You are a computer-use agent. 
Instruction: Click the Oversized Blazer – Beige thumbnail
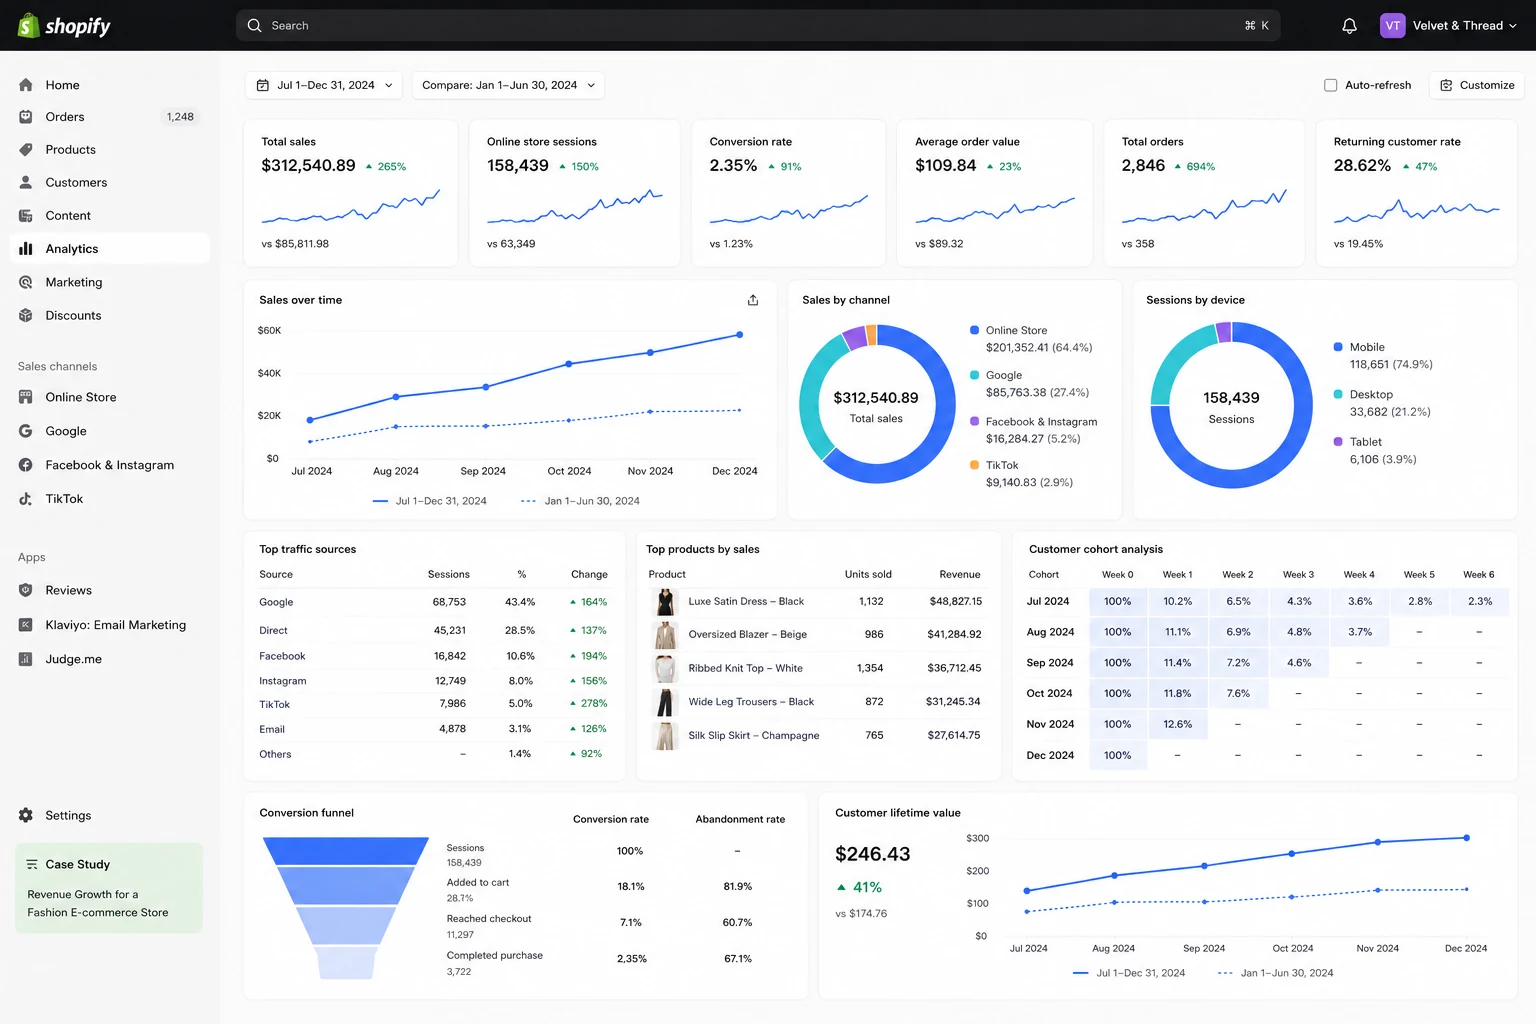(664, 635)
